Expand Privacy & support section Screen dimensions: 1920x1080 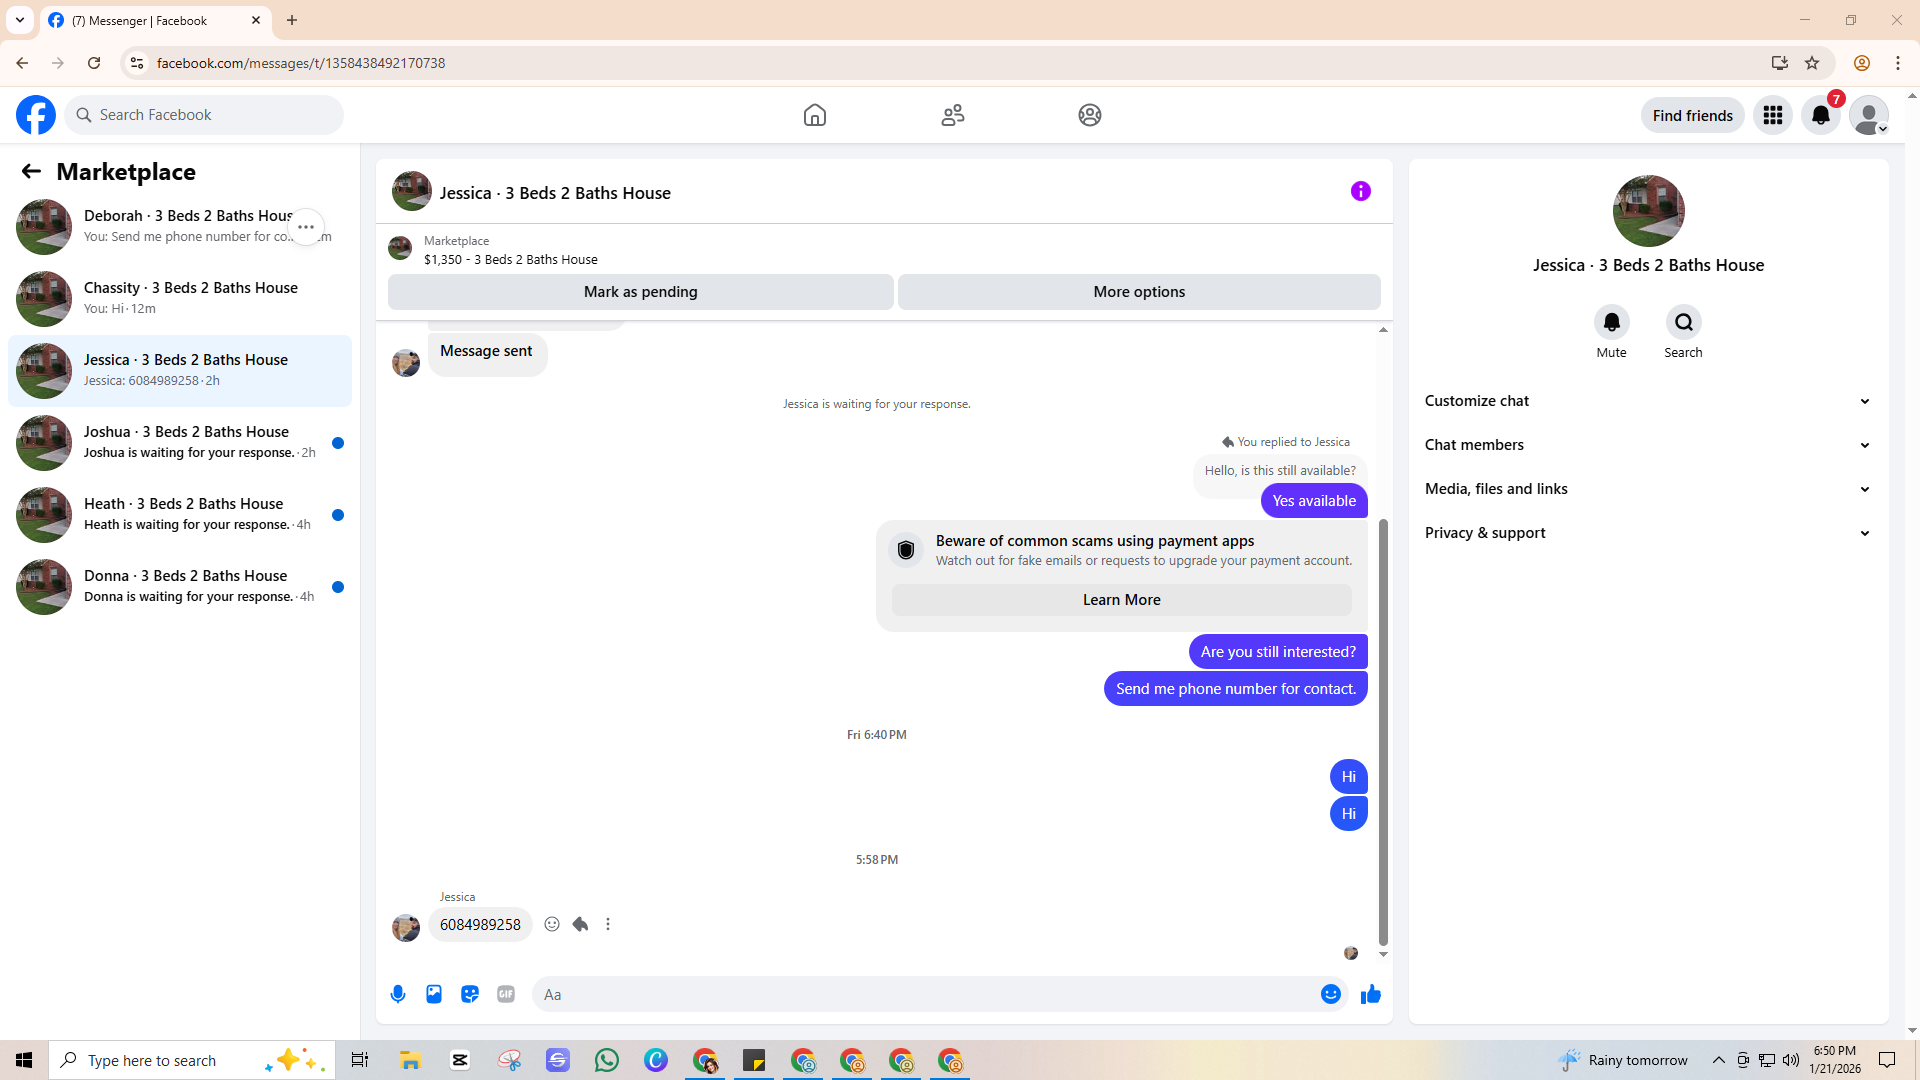(1647, 533)
